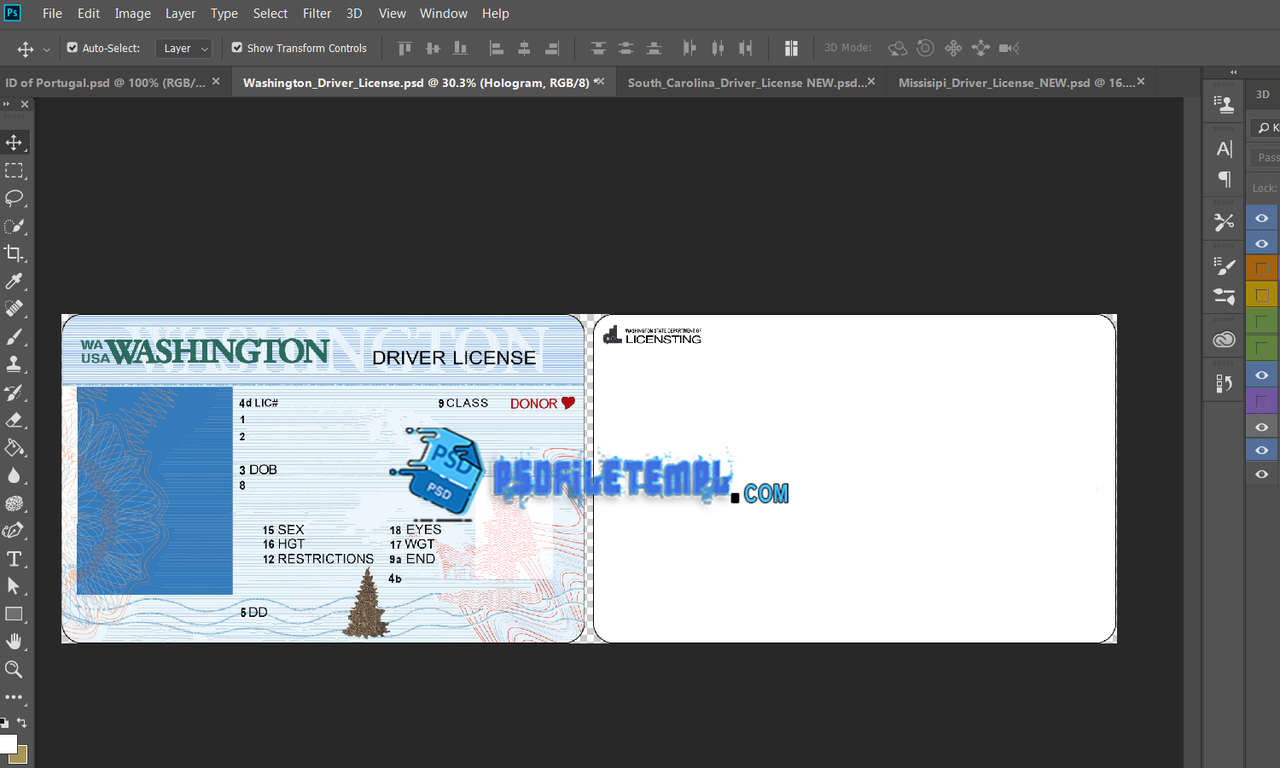Select the Pen tool
Screen dimensions: 1280x768
coord(14,531)
